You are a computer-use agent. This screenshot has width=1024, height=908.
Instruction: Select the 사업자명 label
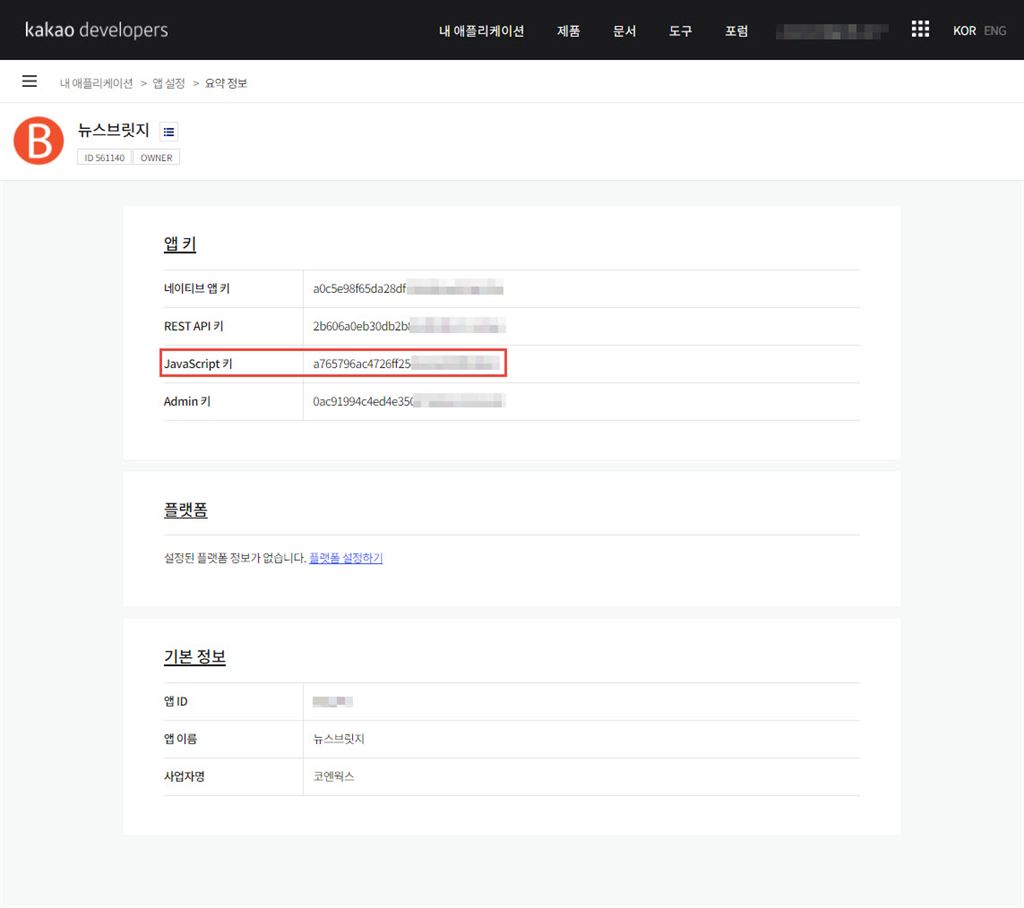tap(184, 777)
